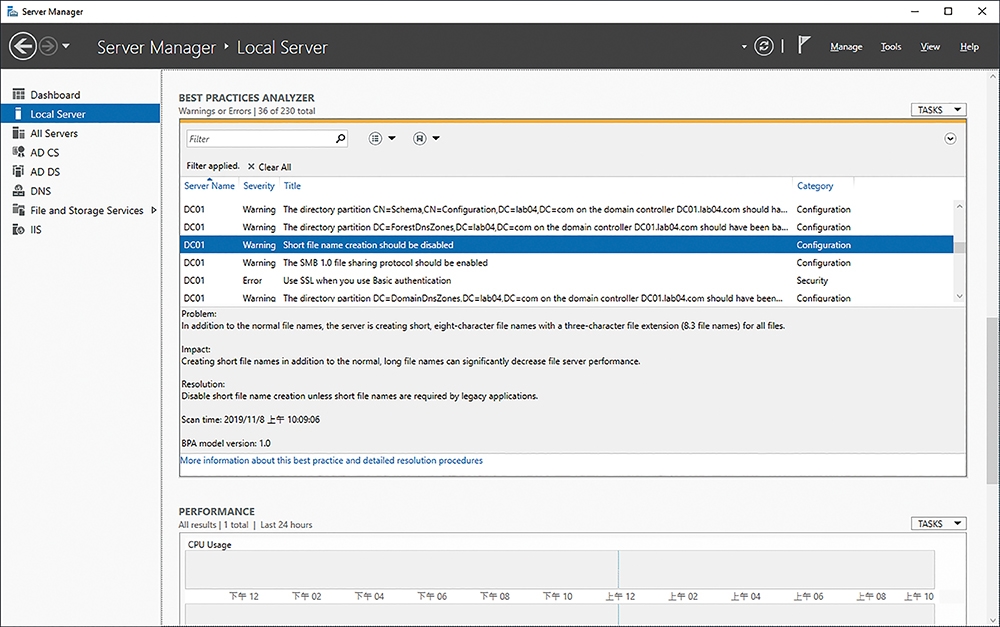Open the AD CS role page
The image size is (1000, 627).
pyautogui.click(x=80, y=152)
